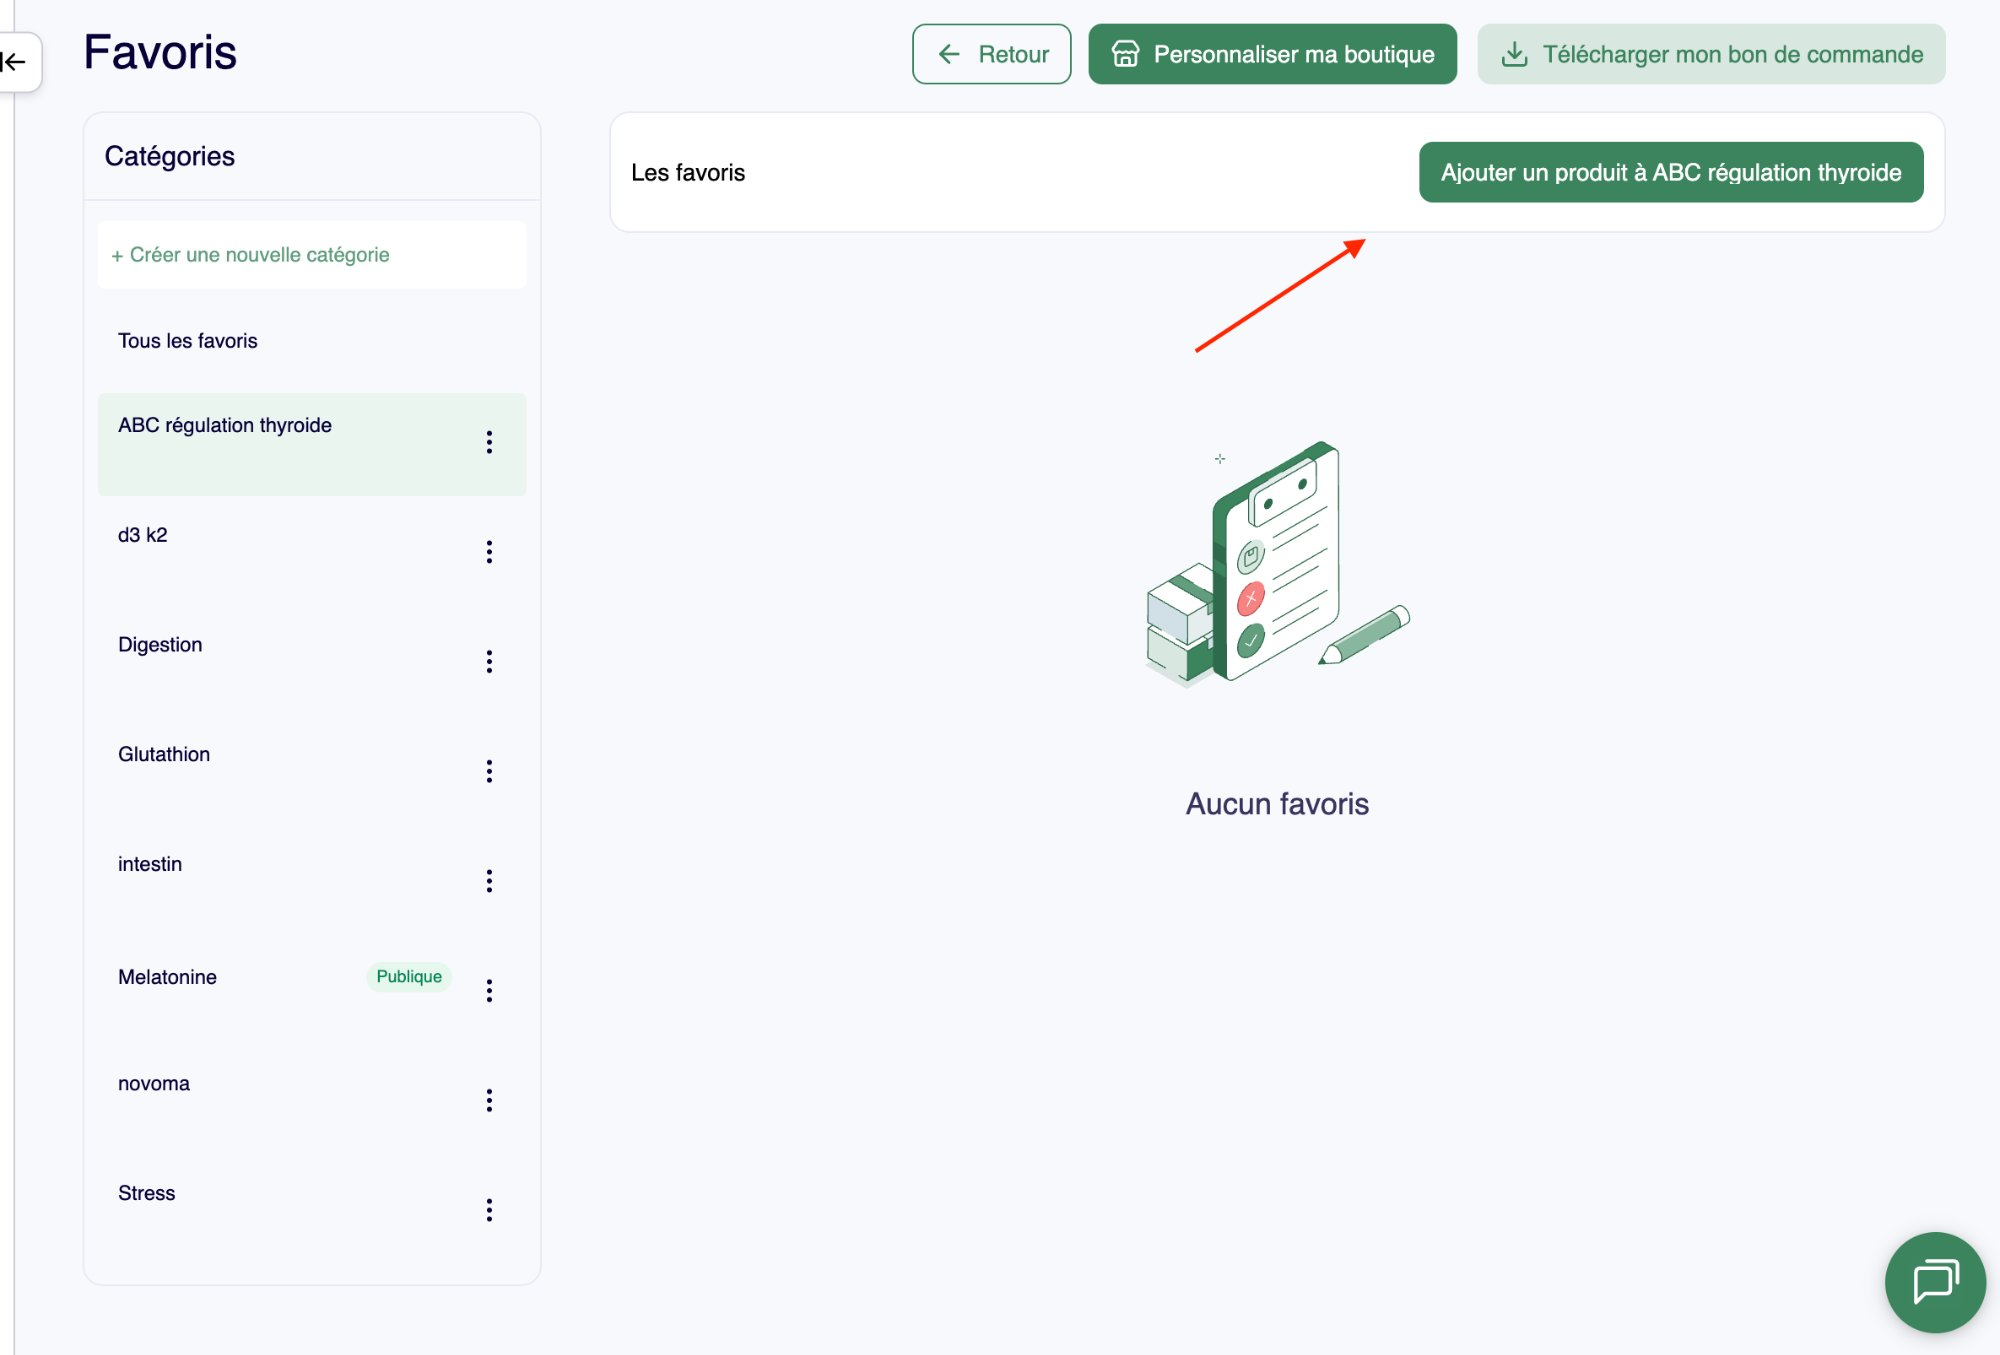Open the kebab menu for Melatonine
This screenshot has width=2000, height=1355.
tap(490, 990)
